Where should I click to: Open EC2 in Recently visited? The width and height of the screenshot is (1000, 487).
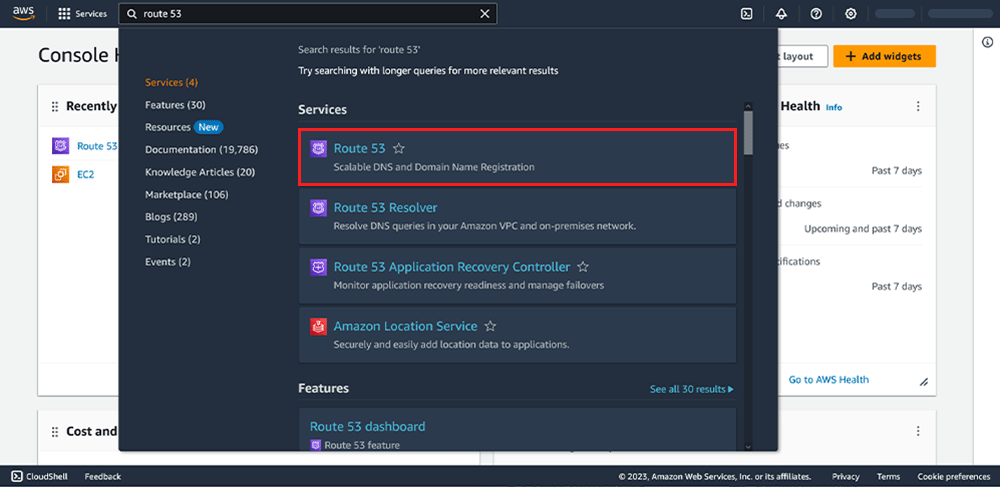[85, 174]
